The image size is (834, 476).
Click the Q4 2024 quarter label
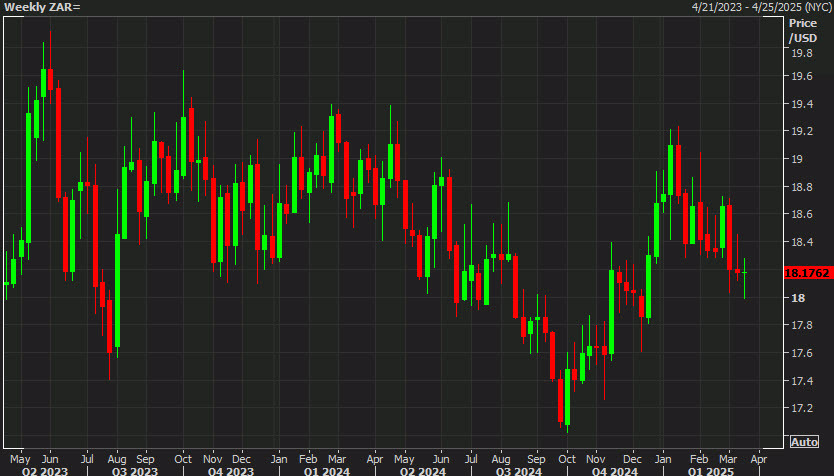coord(615,471)
